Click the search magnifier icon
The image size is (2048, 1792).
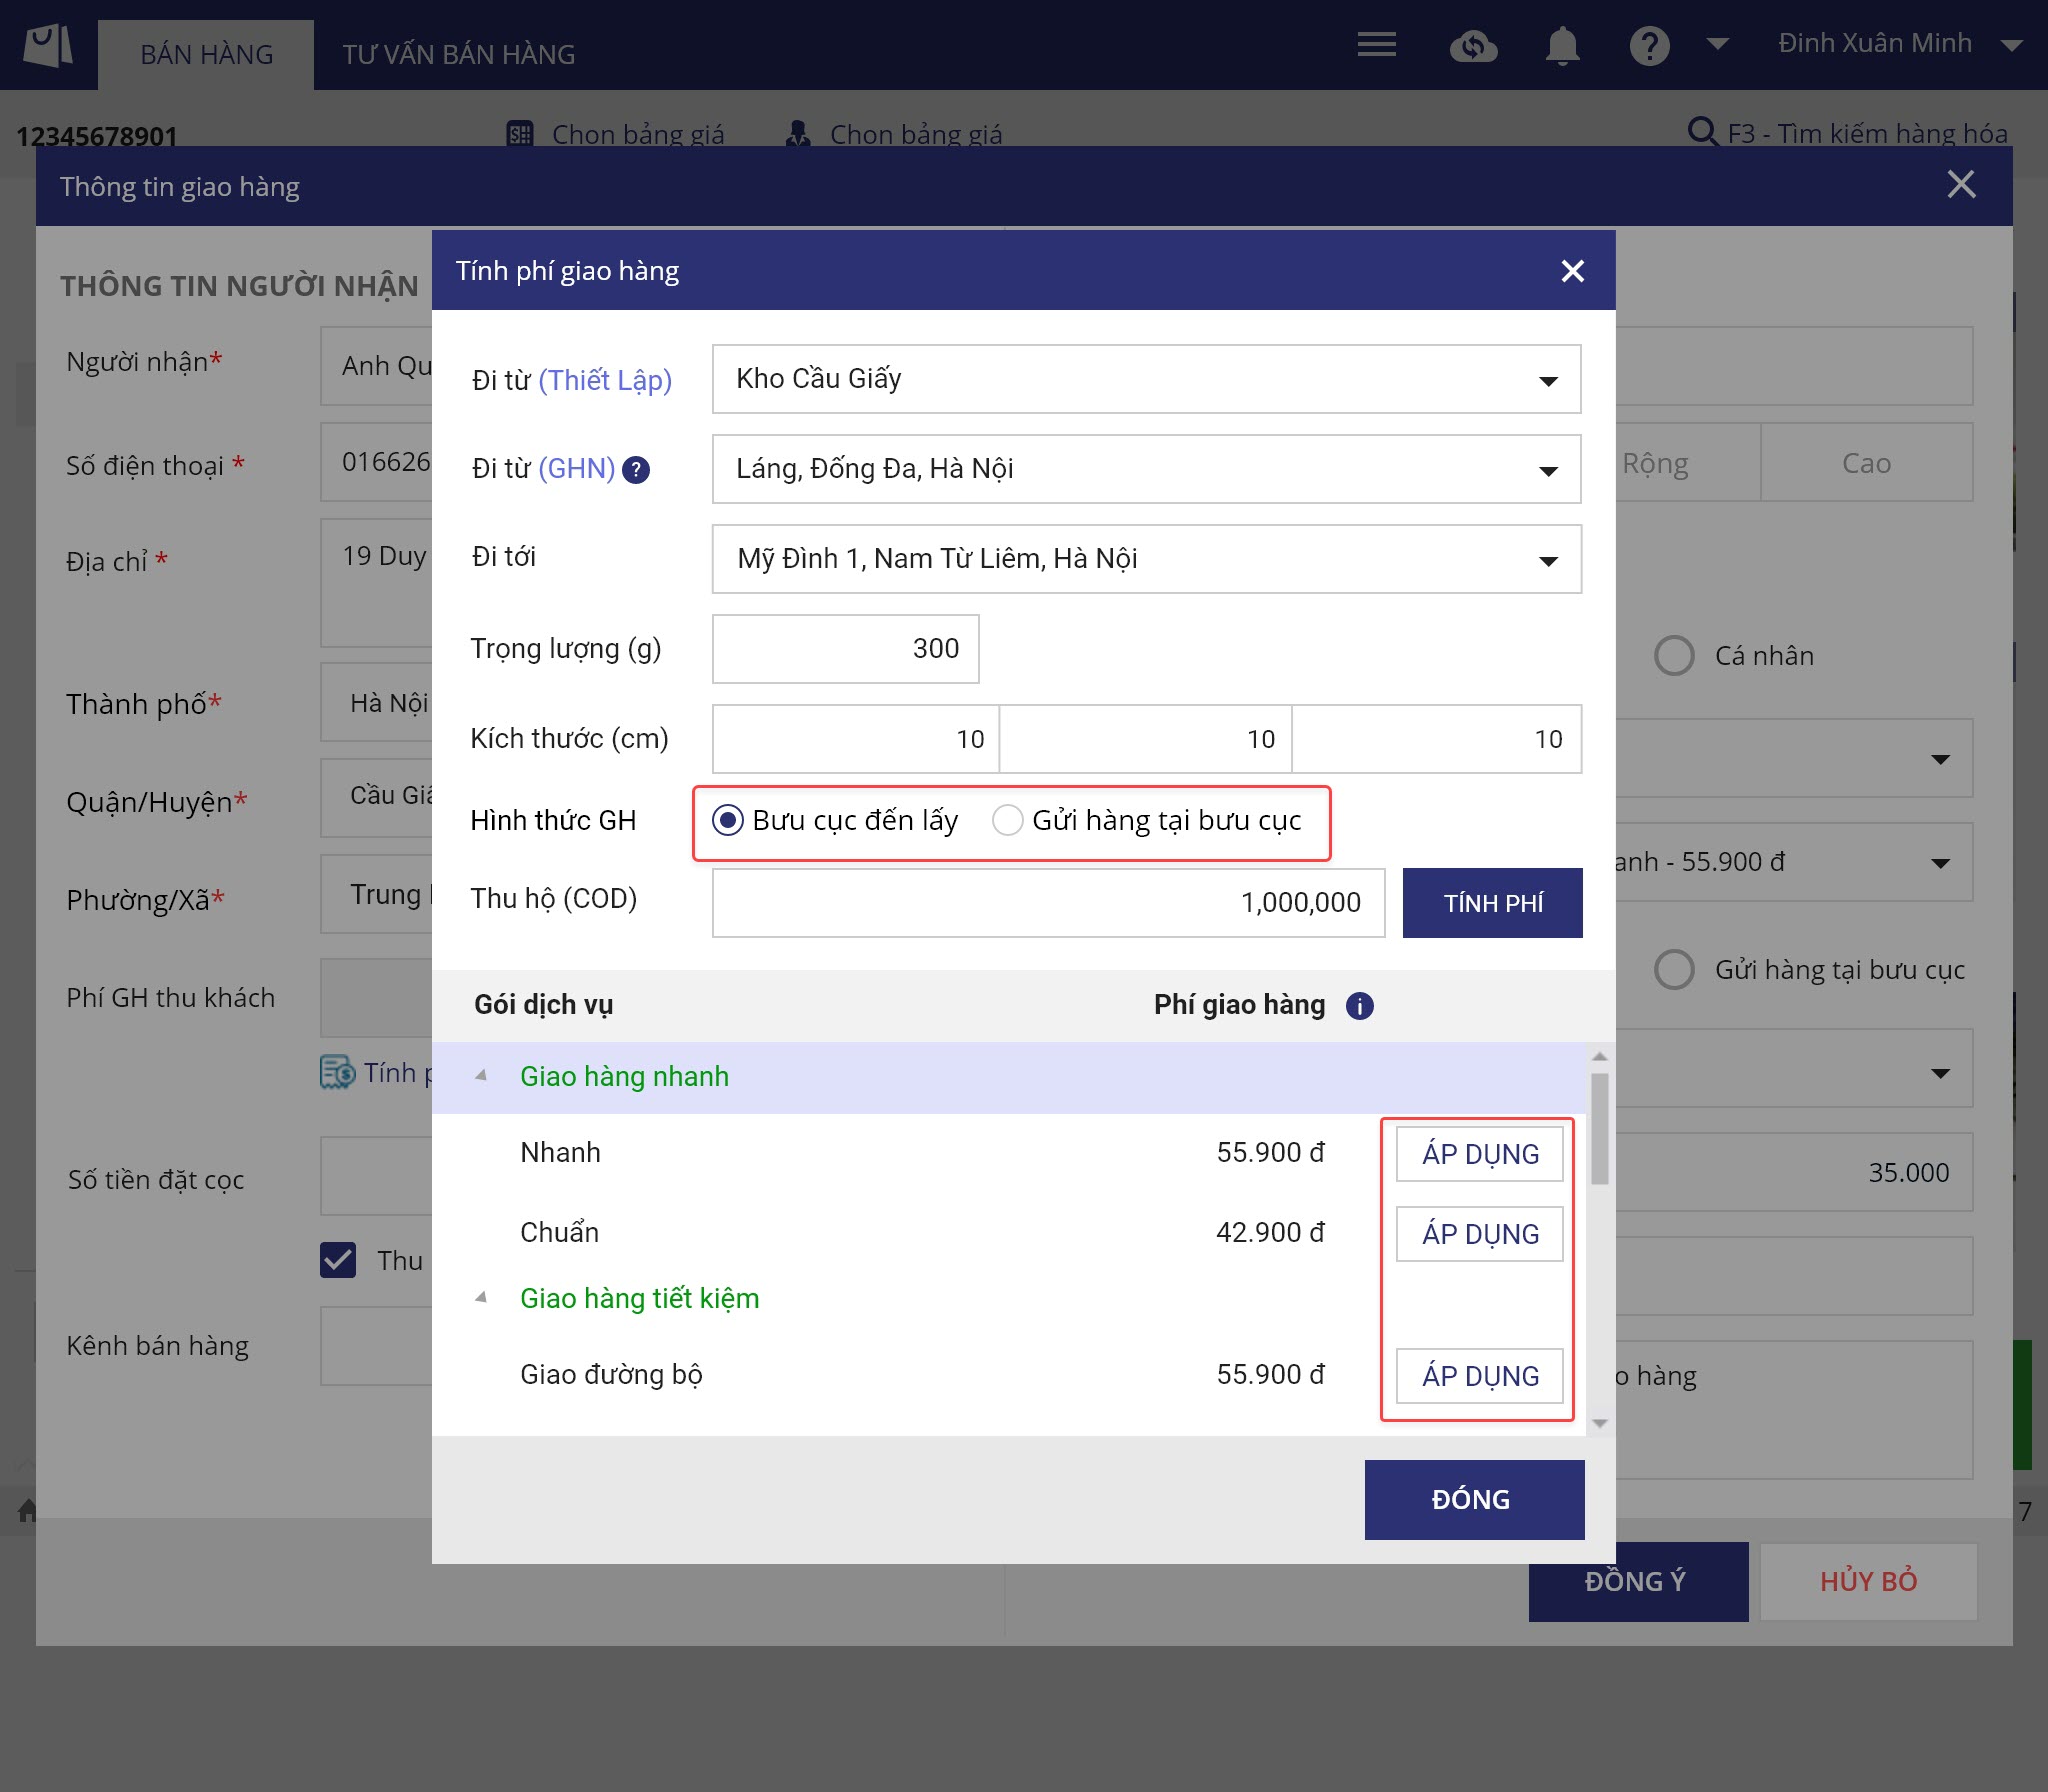(x=1701, y=132)
